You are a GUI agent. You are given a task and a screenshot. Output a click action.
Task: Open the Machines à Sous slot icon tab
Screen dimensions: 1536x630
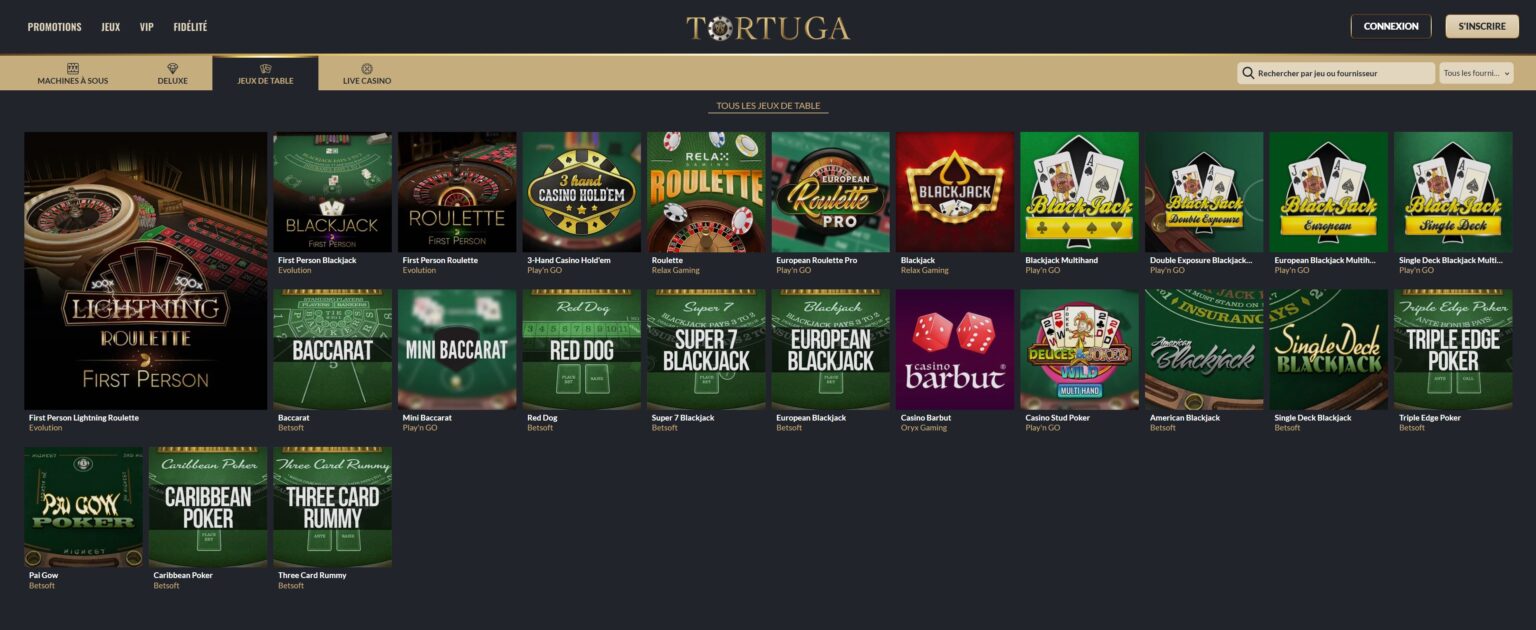click(x=73, y=68)
